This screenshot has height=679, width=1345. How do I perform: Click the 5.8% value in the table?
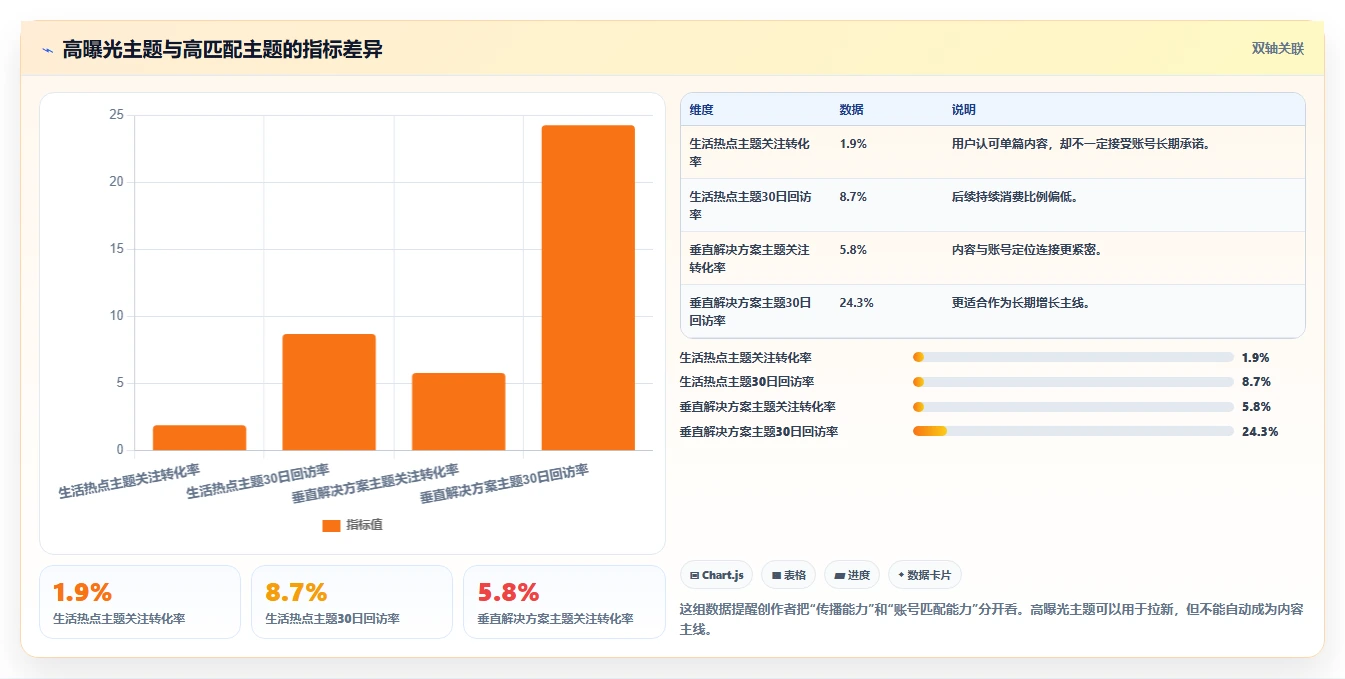coord(853,250)
